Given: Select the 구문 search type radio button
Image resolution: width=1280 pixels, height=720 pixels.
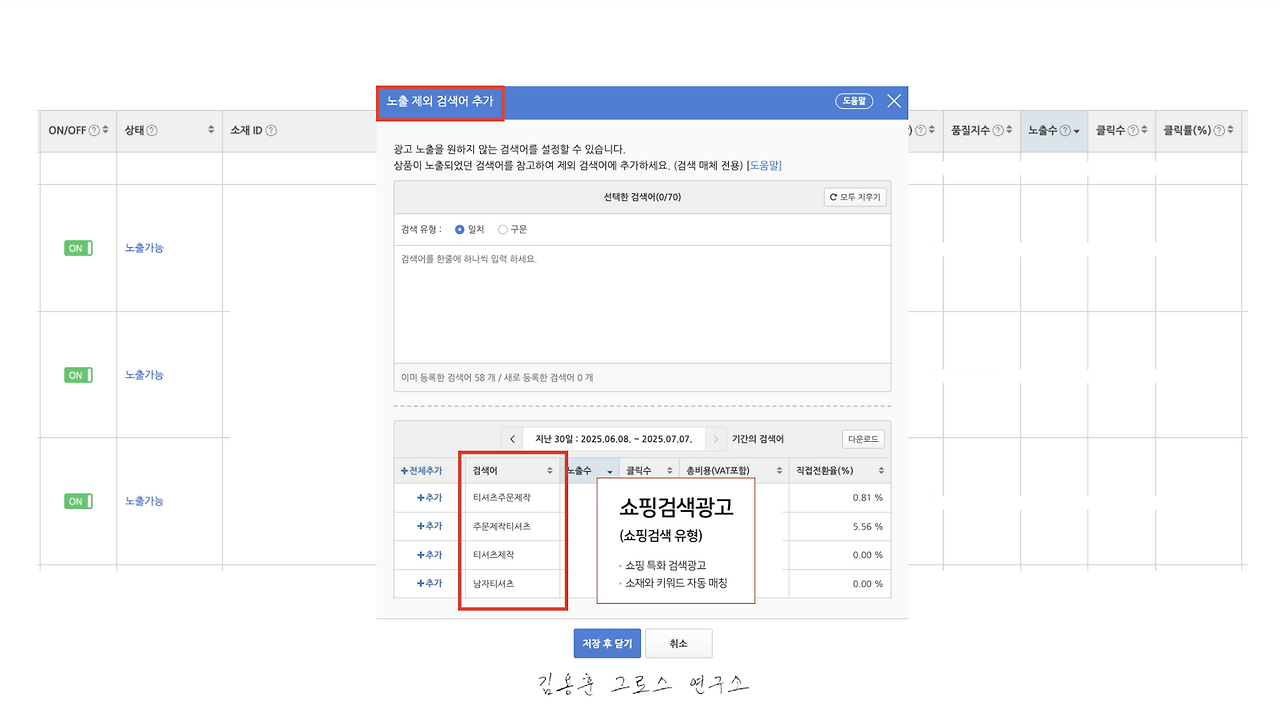Looking at the screenshot, I should coord(503,229).
